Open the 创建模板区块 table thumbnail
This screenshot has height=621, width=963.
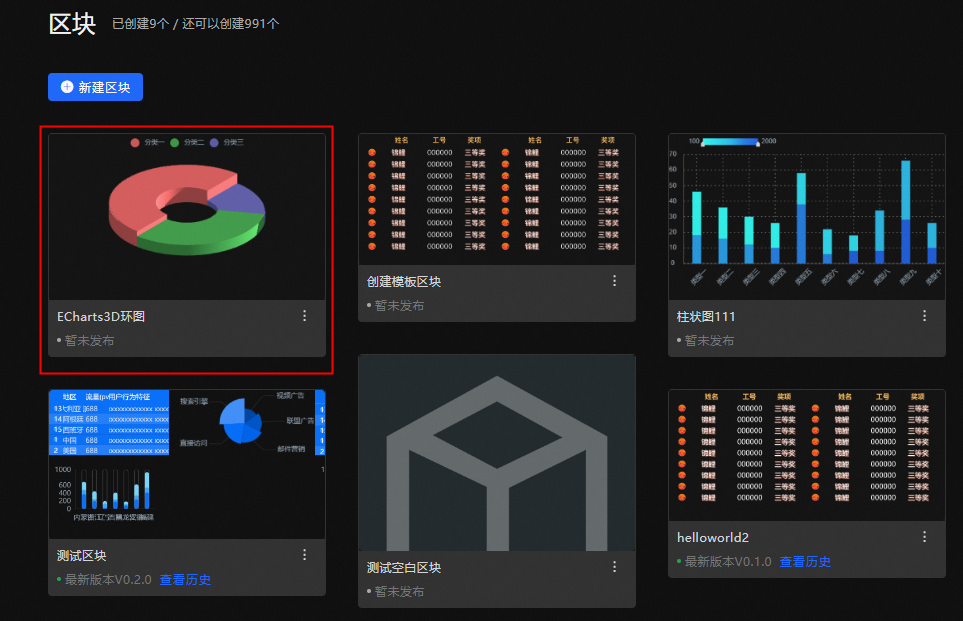497,199
